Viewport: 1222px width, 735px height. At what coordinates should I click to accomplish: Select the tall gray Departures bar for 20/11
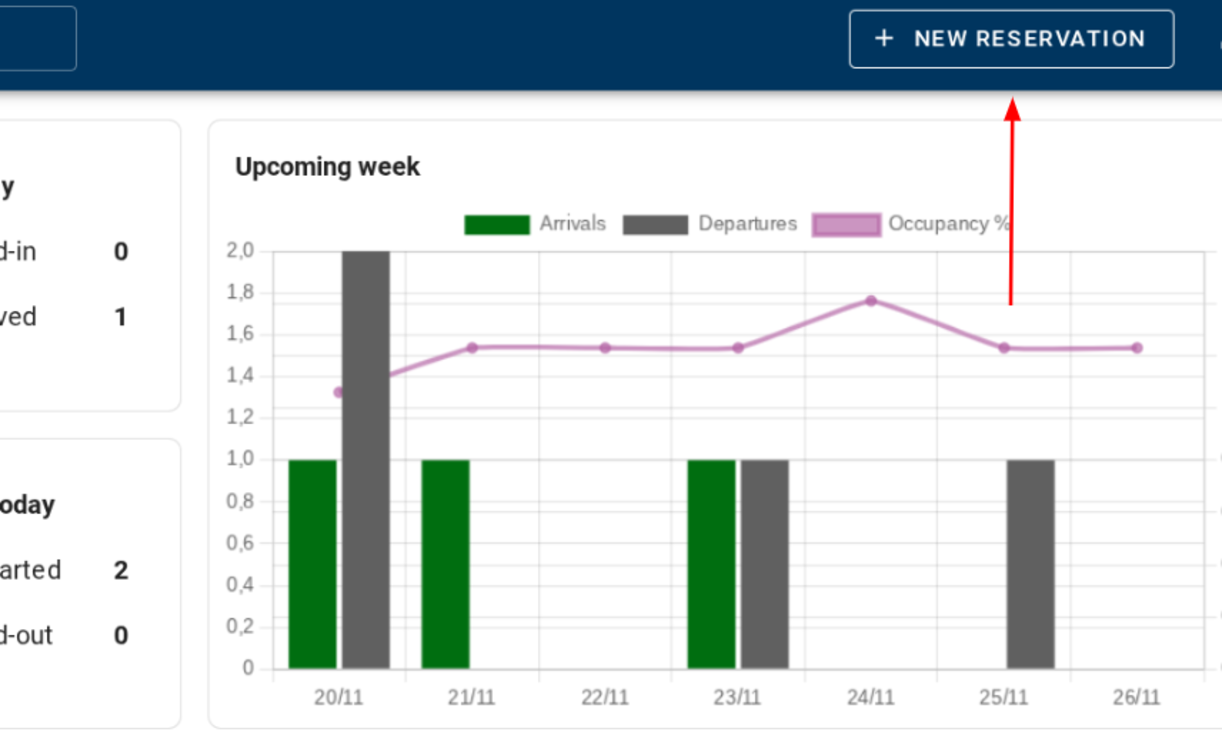pos(366,460)
